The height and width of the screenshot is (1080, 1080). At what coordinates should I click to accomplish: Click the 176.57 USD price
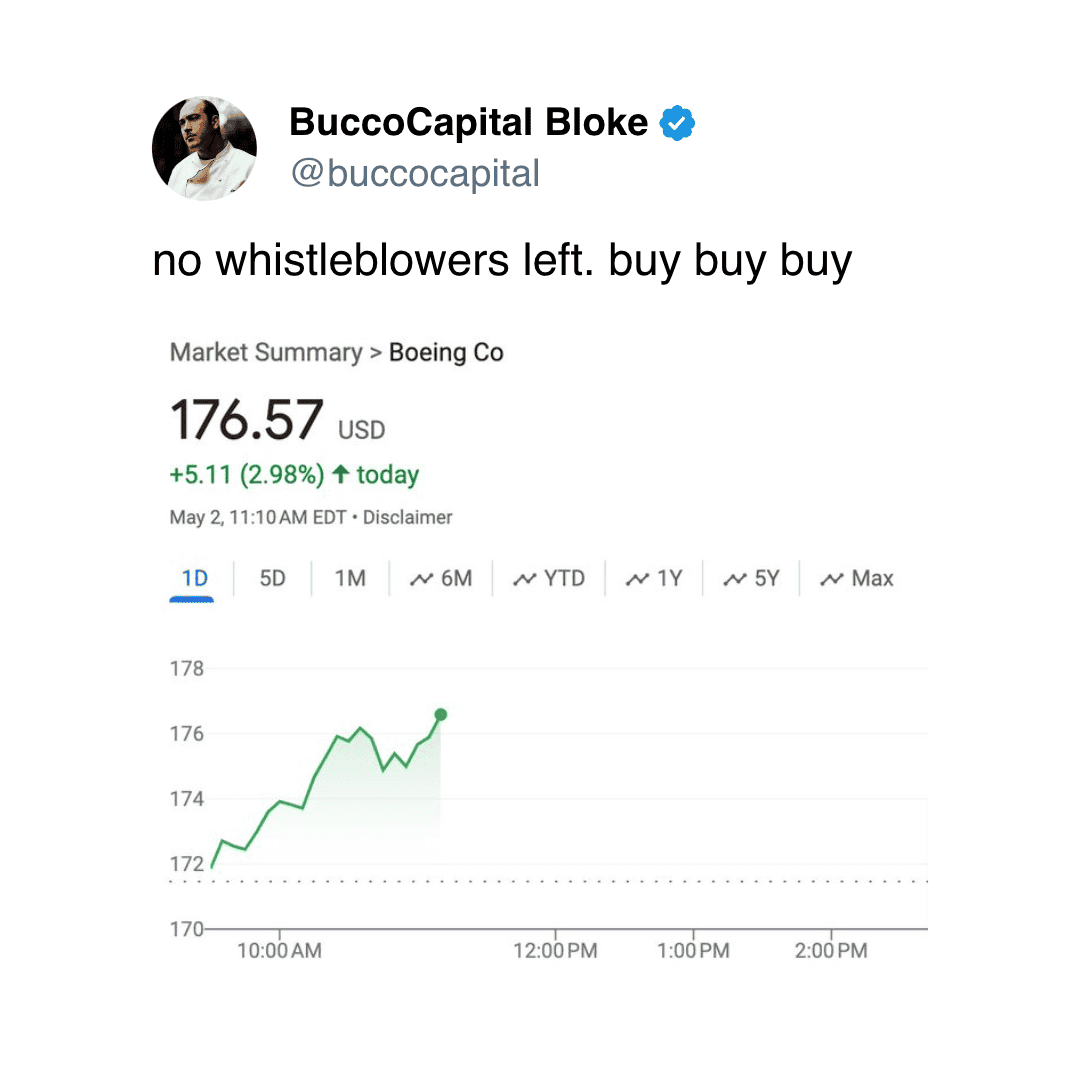point(278,420)
